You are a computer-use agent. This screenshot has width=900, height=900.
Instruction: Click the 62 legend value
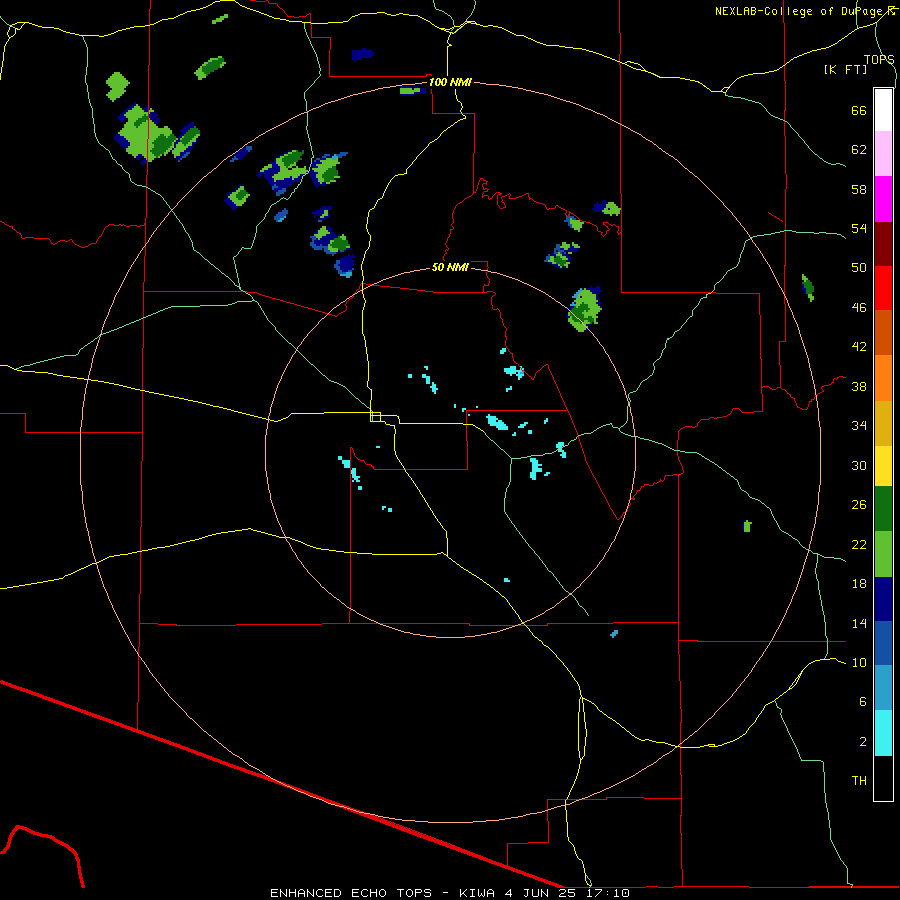[x=859, y=150]
